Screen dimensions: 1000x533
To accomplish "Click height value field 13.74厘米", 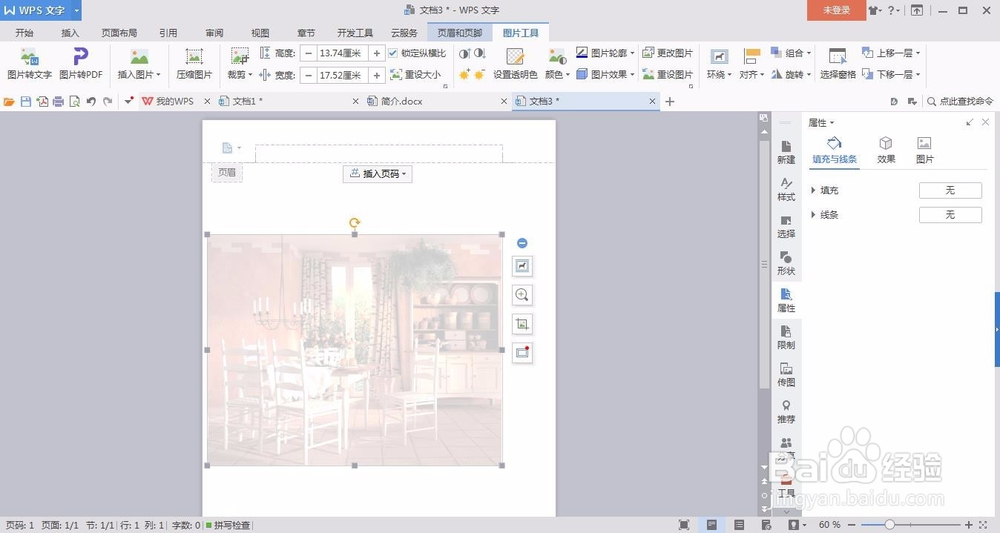I will (x=342, y=54).
